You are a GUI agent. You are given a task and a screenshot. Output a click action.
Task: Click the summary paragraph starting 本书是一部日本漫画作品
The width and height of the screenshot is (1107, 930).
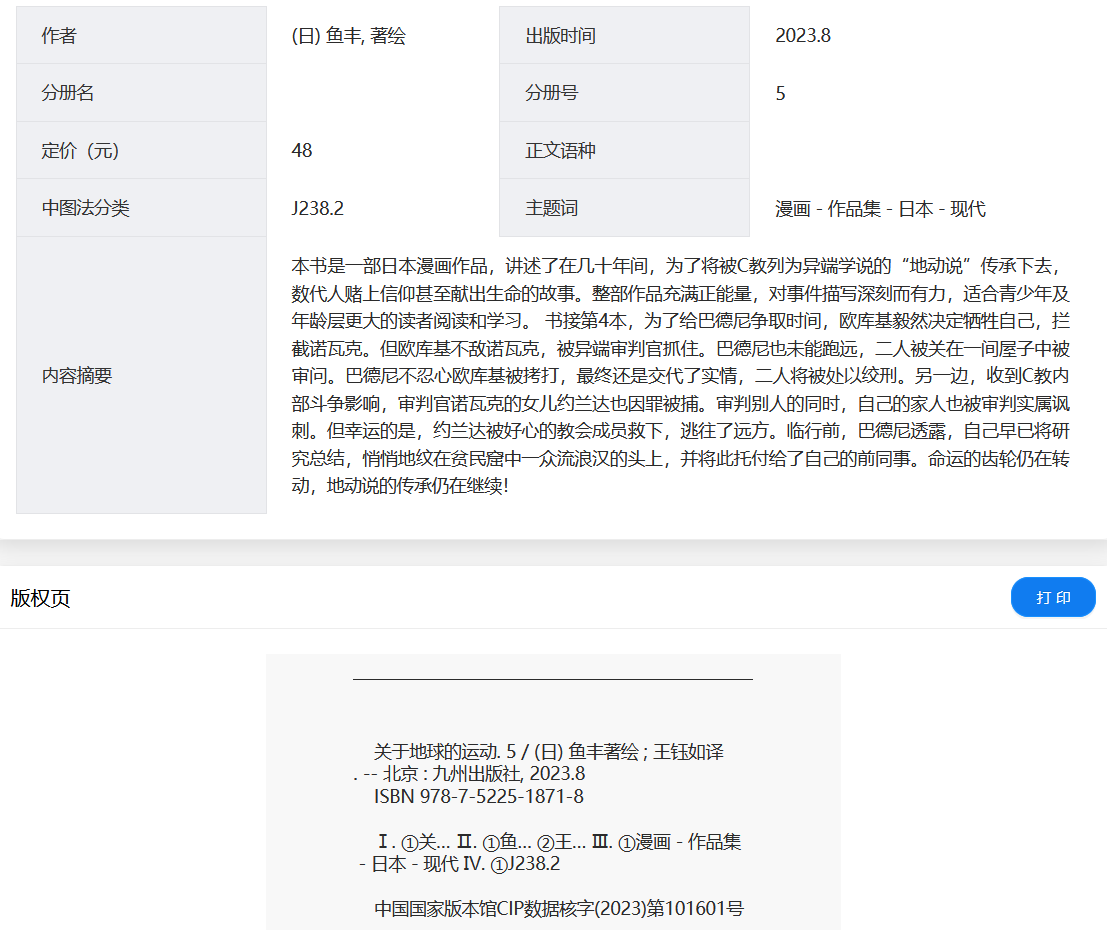pos(681,376)
